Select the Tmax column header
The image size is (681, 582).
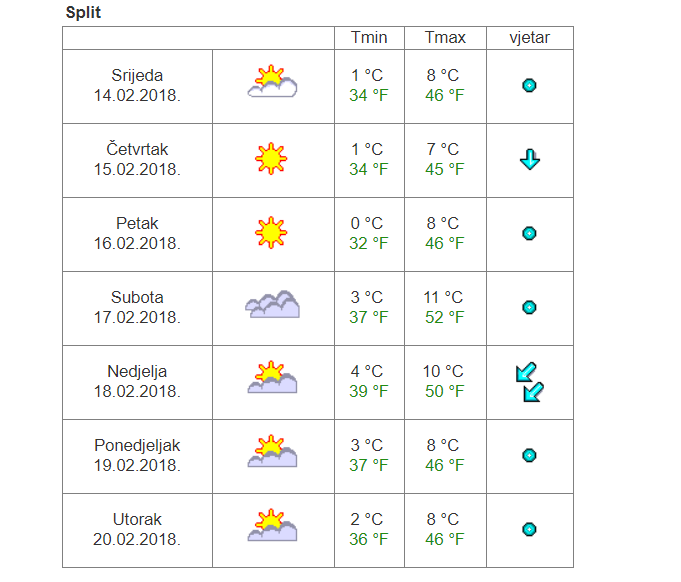[x=445, y=38]
